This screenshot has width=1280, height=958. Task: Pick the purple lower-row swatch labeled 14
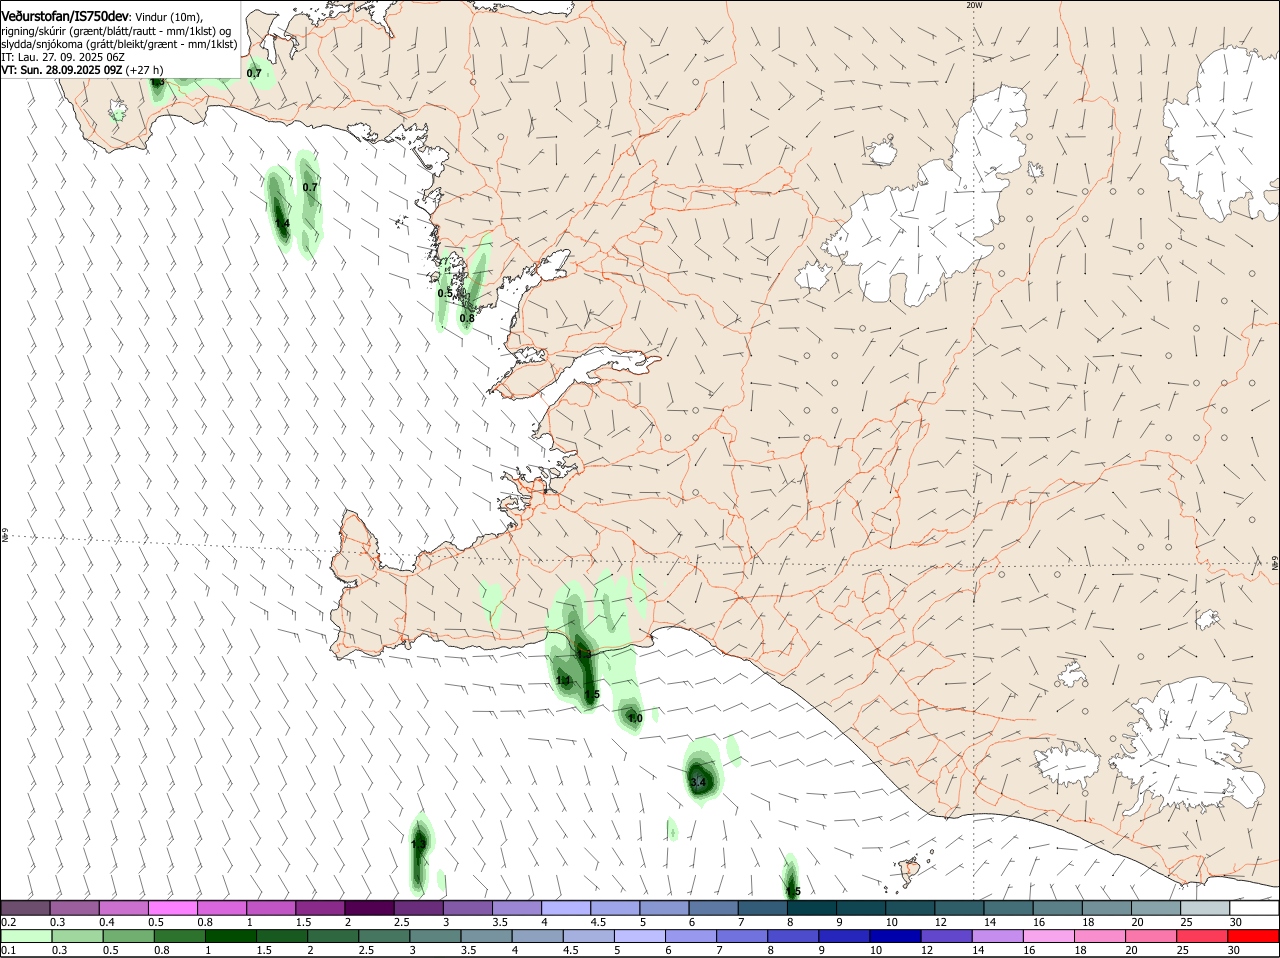click(998, 936)
